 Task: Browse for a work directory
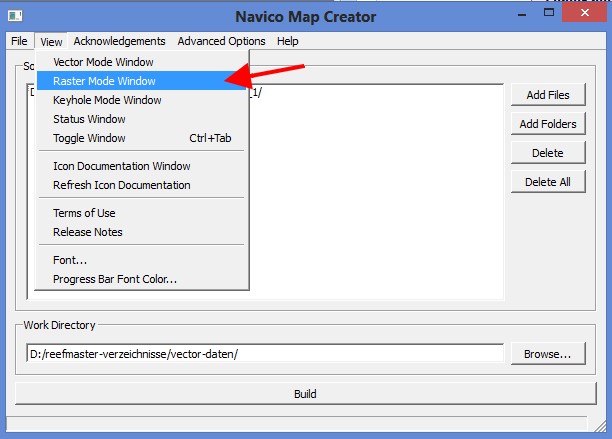[x=547, y=354]
